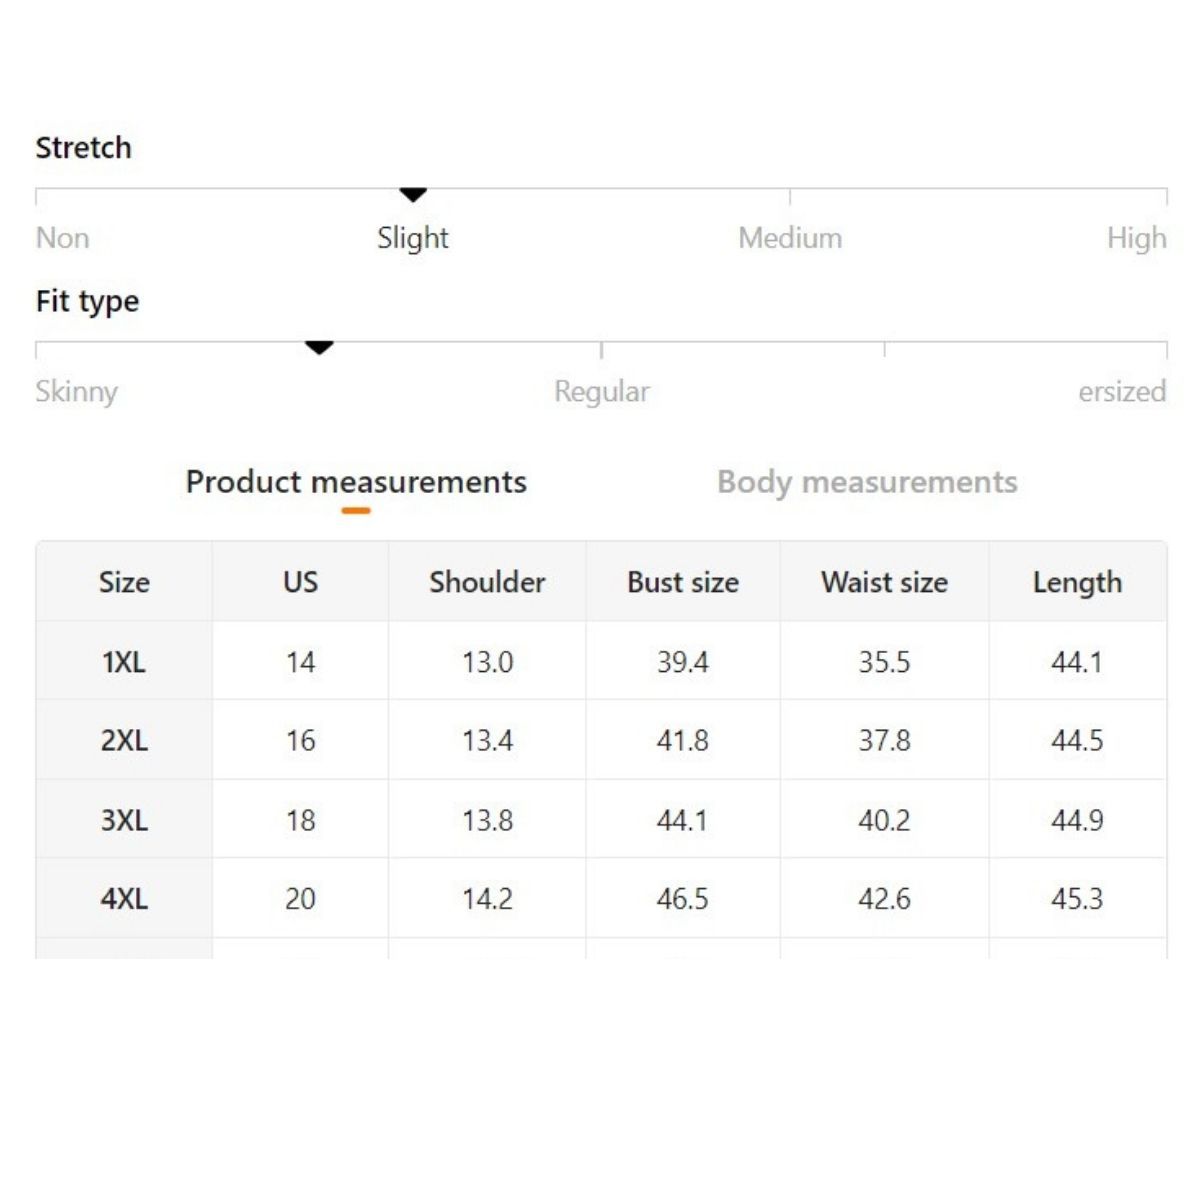Select the 2XL size row
Screen dimensions: 1200x1200
(x=124, y=741)
